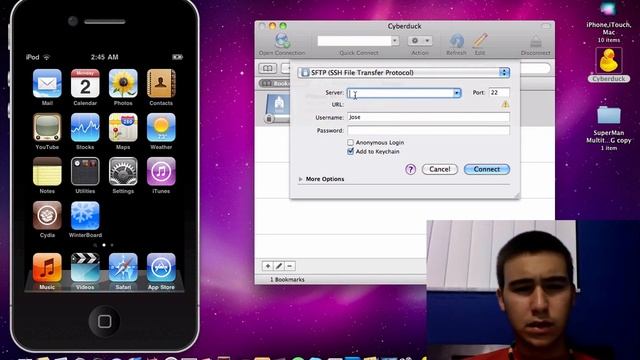Click the purple help question button

[411, 169]
